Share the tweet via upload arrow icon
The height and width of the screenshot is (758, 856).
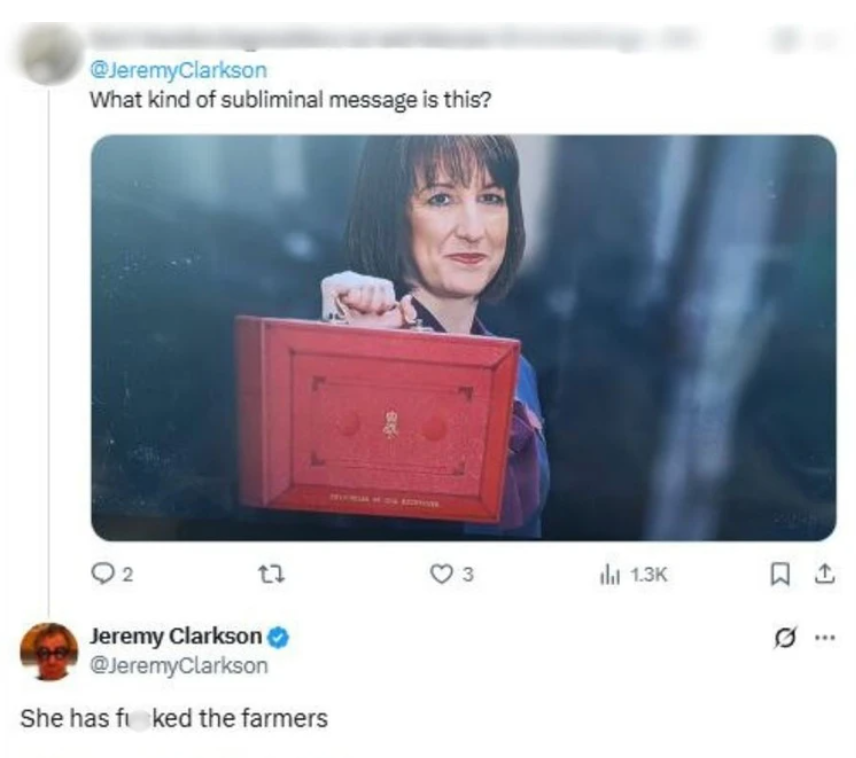point(825,574)
